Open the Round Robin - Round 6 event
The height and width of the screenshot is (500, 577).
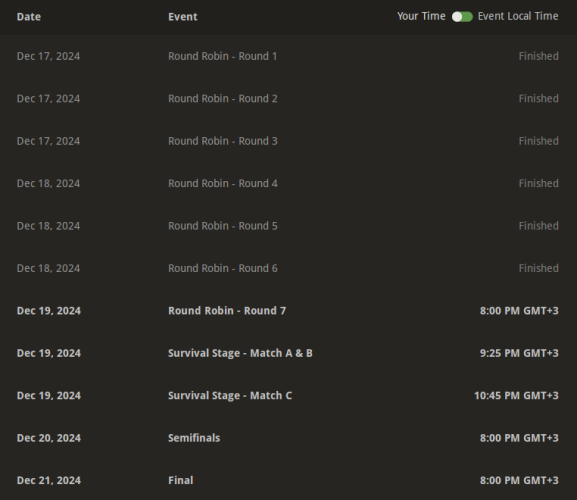point(288,268)
